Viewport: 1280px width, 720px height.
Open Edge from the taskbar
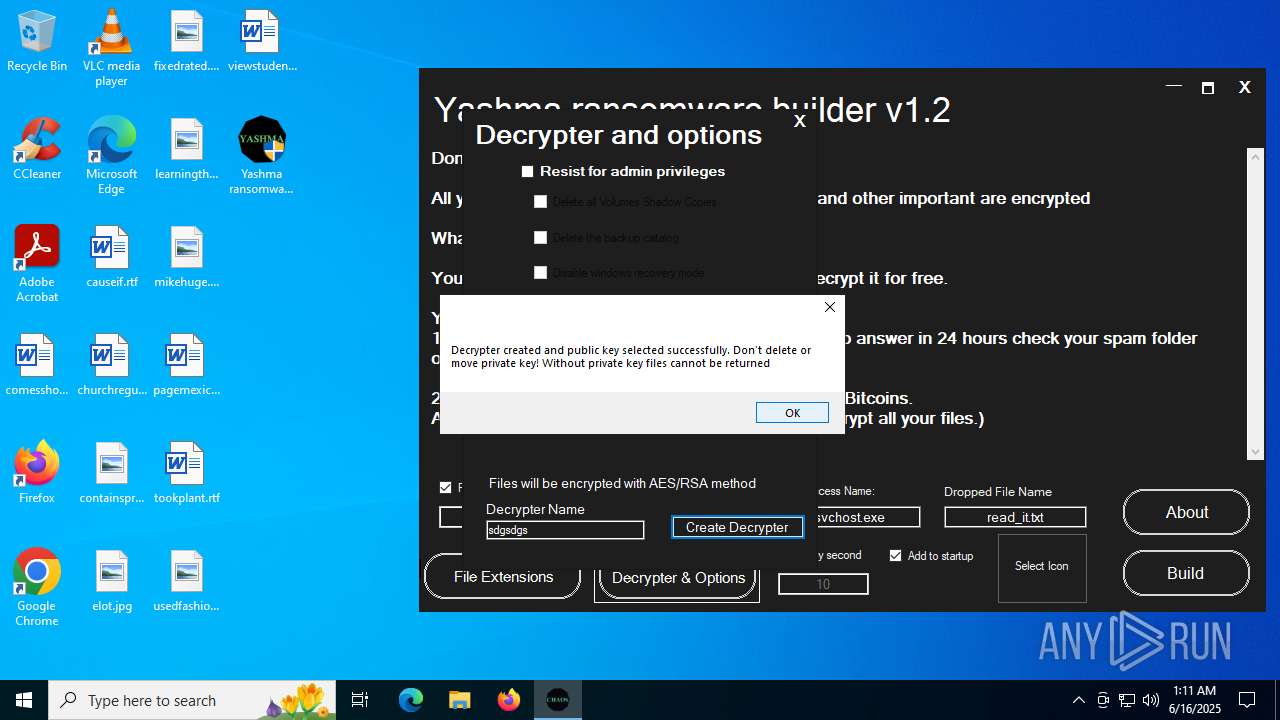411,700
